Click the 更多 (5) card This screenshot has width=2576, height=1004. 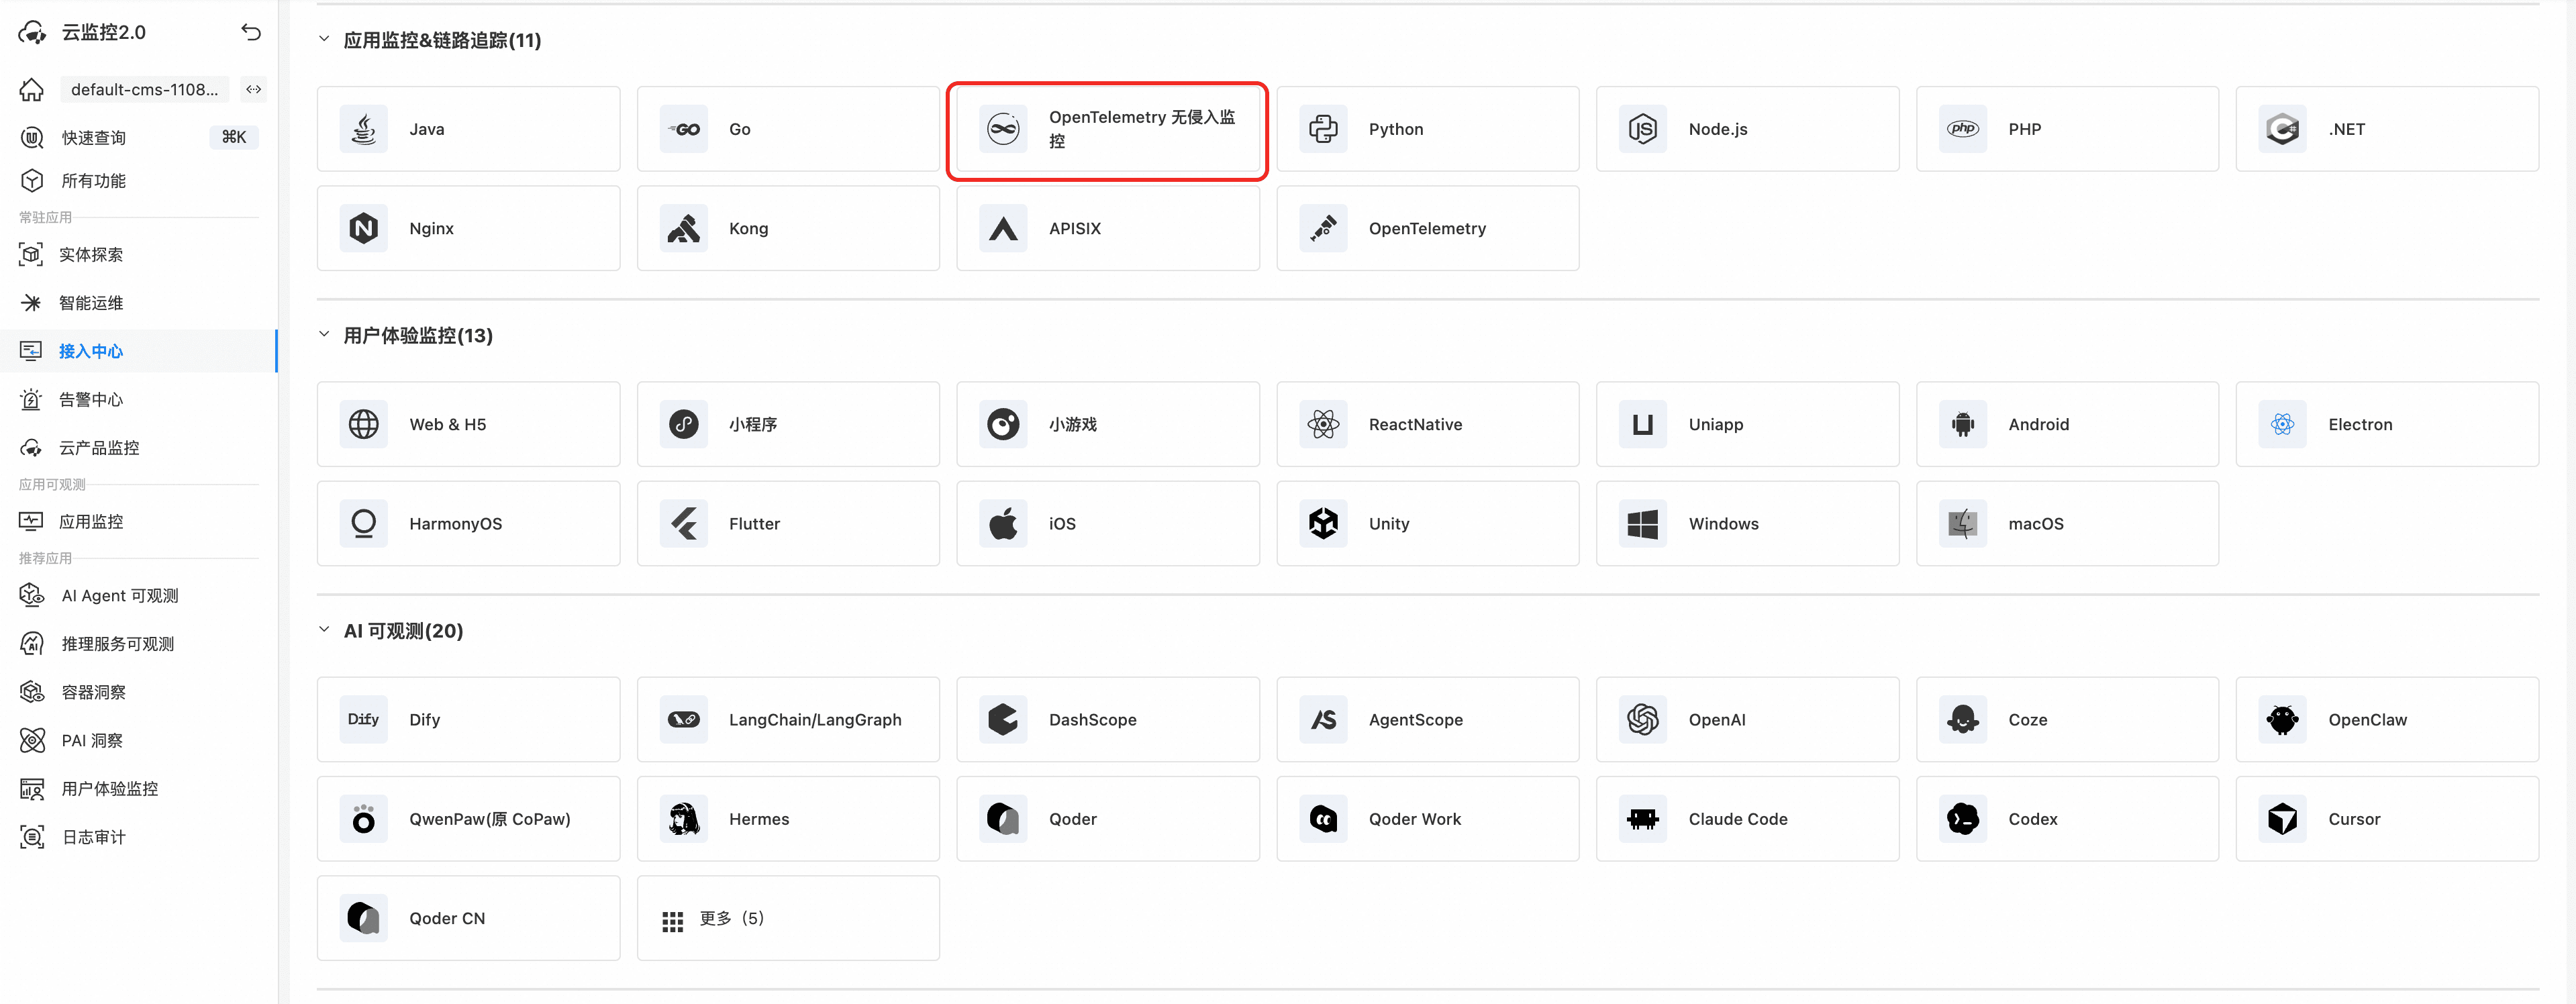(788, 918)
